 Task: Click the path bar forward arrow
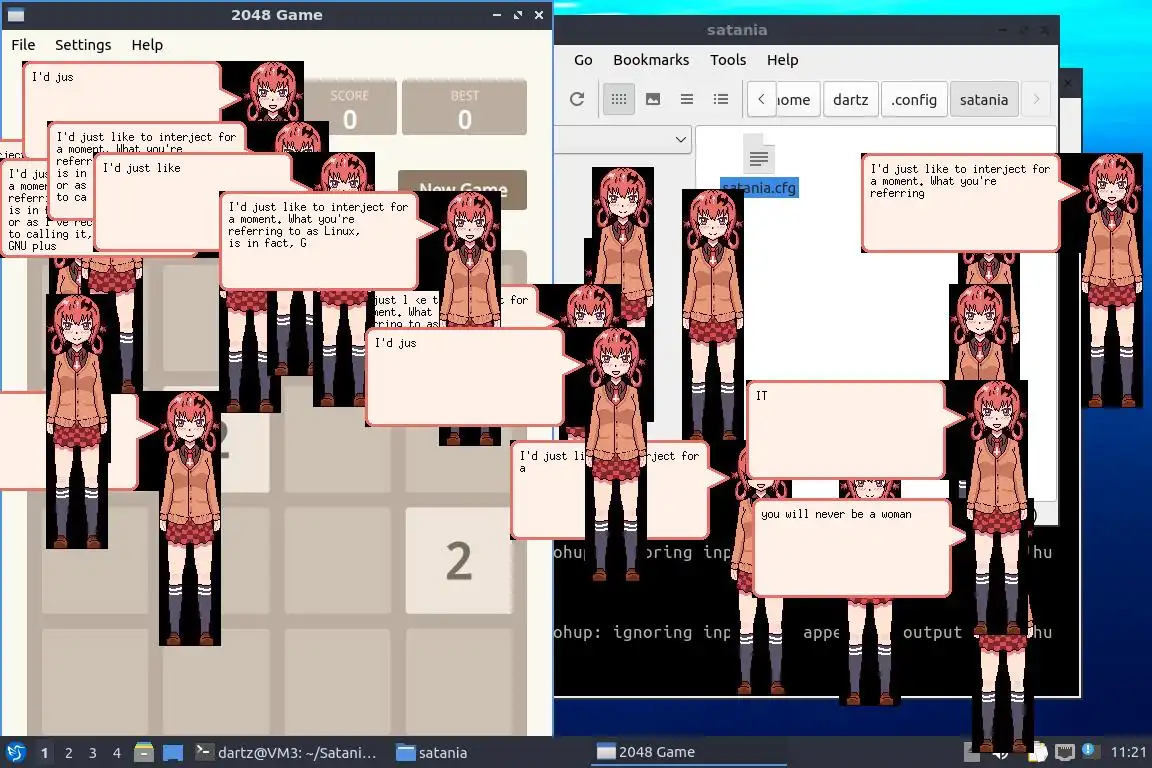1036,99
